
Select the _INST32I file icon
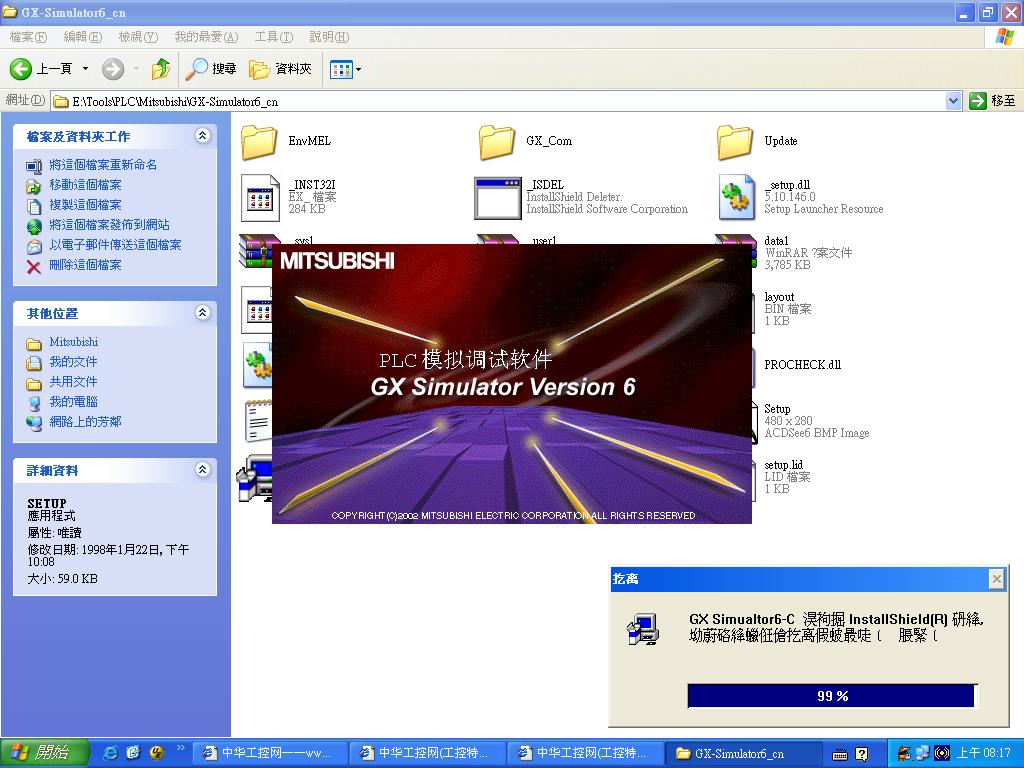pos(260,197)
